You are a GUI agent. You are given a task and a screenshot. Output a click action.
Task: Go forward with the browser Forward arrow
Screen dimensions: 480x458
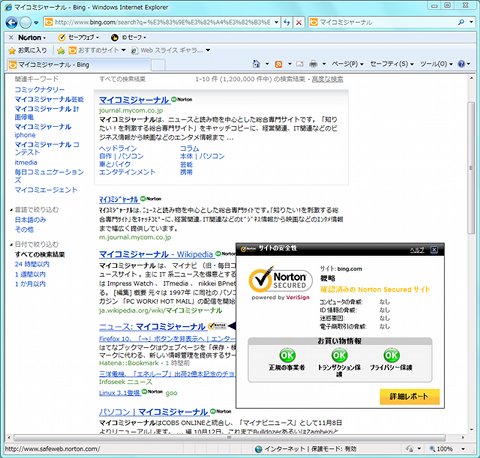click(25, 23)
